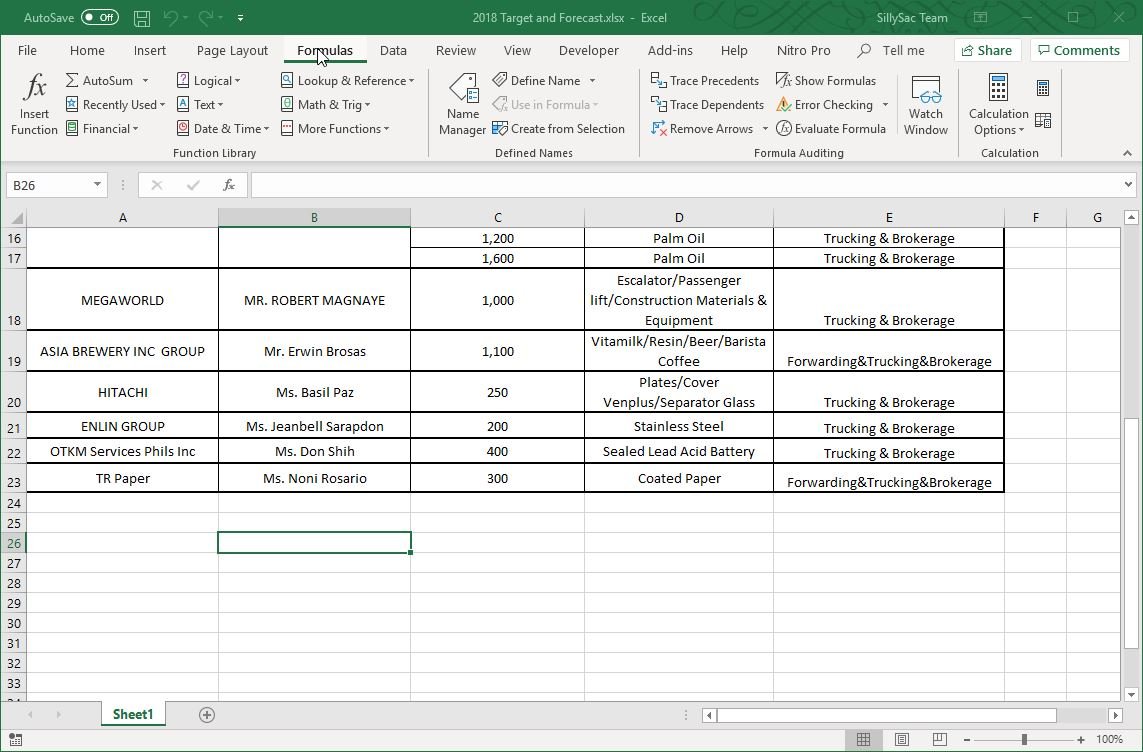Add a new sheet with plus icon

(x=207, y=714)
